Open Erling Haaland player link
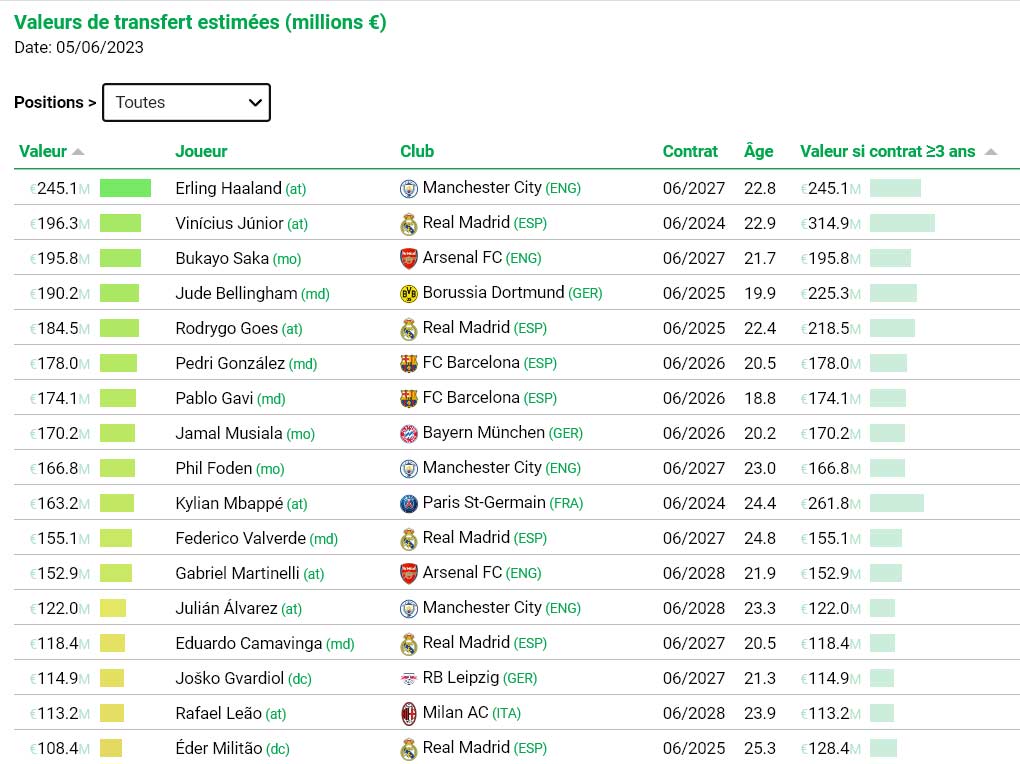This screenshot has width=1020, height=764. (x=228, y=189)
